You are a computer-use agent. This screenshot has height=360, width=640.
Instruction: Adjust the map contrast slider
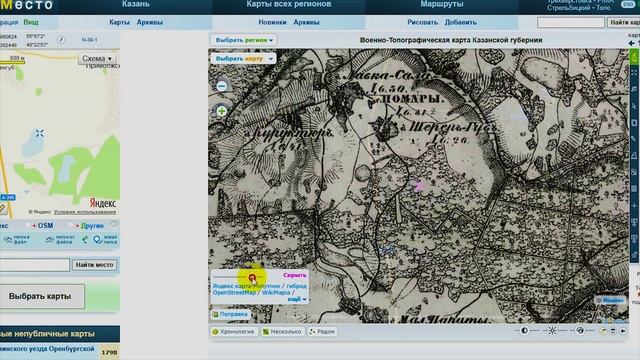[x=524, y=331]
